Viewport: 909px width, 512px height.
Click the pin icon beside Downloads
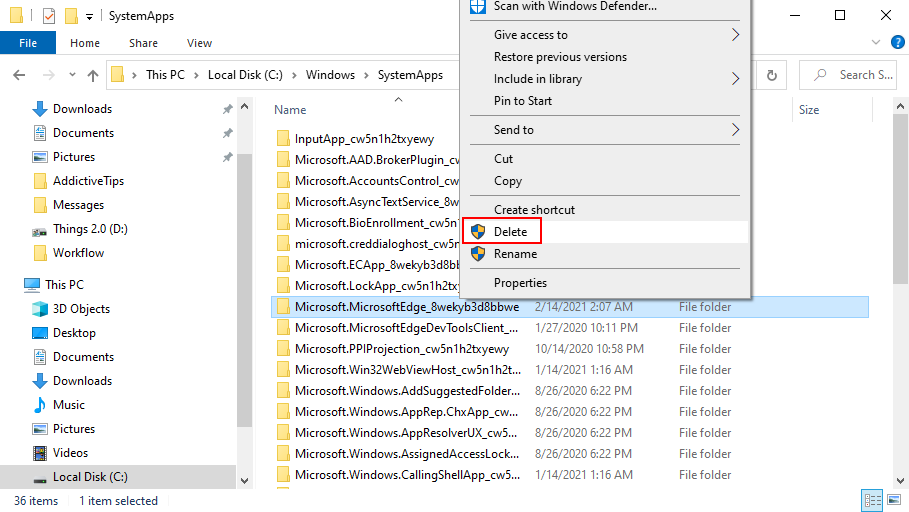(227, 108)
